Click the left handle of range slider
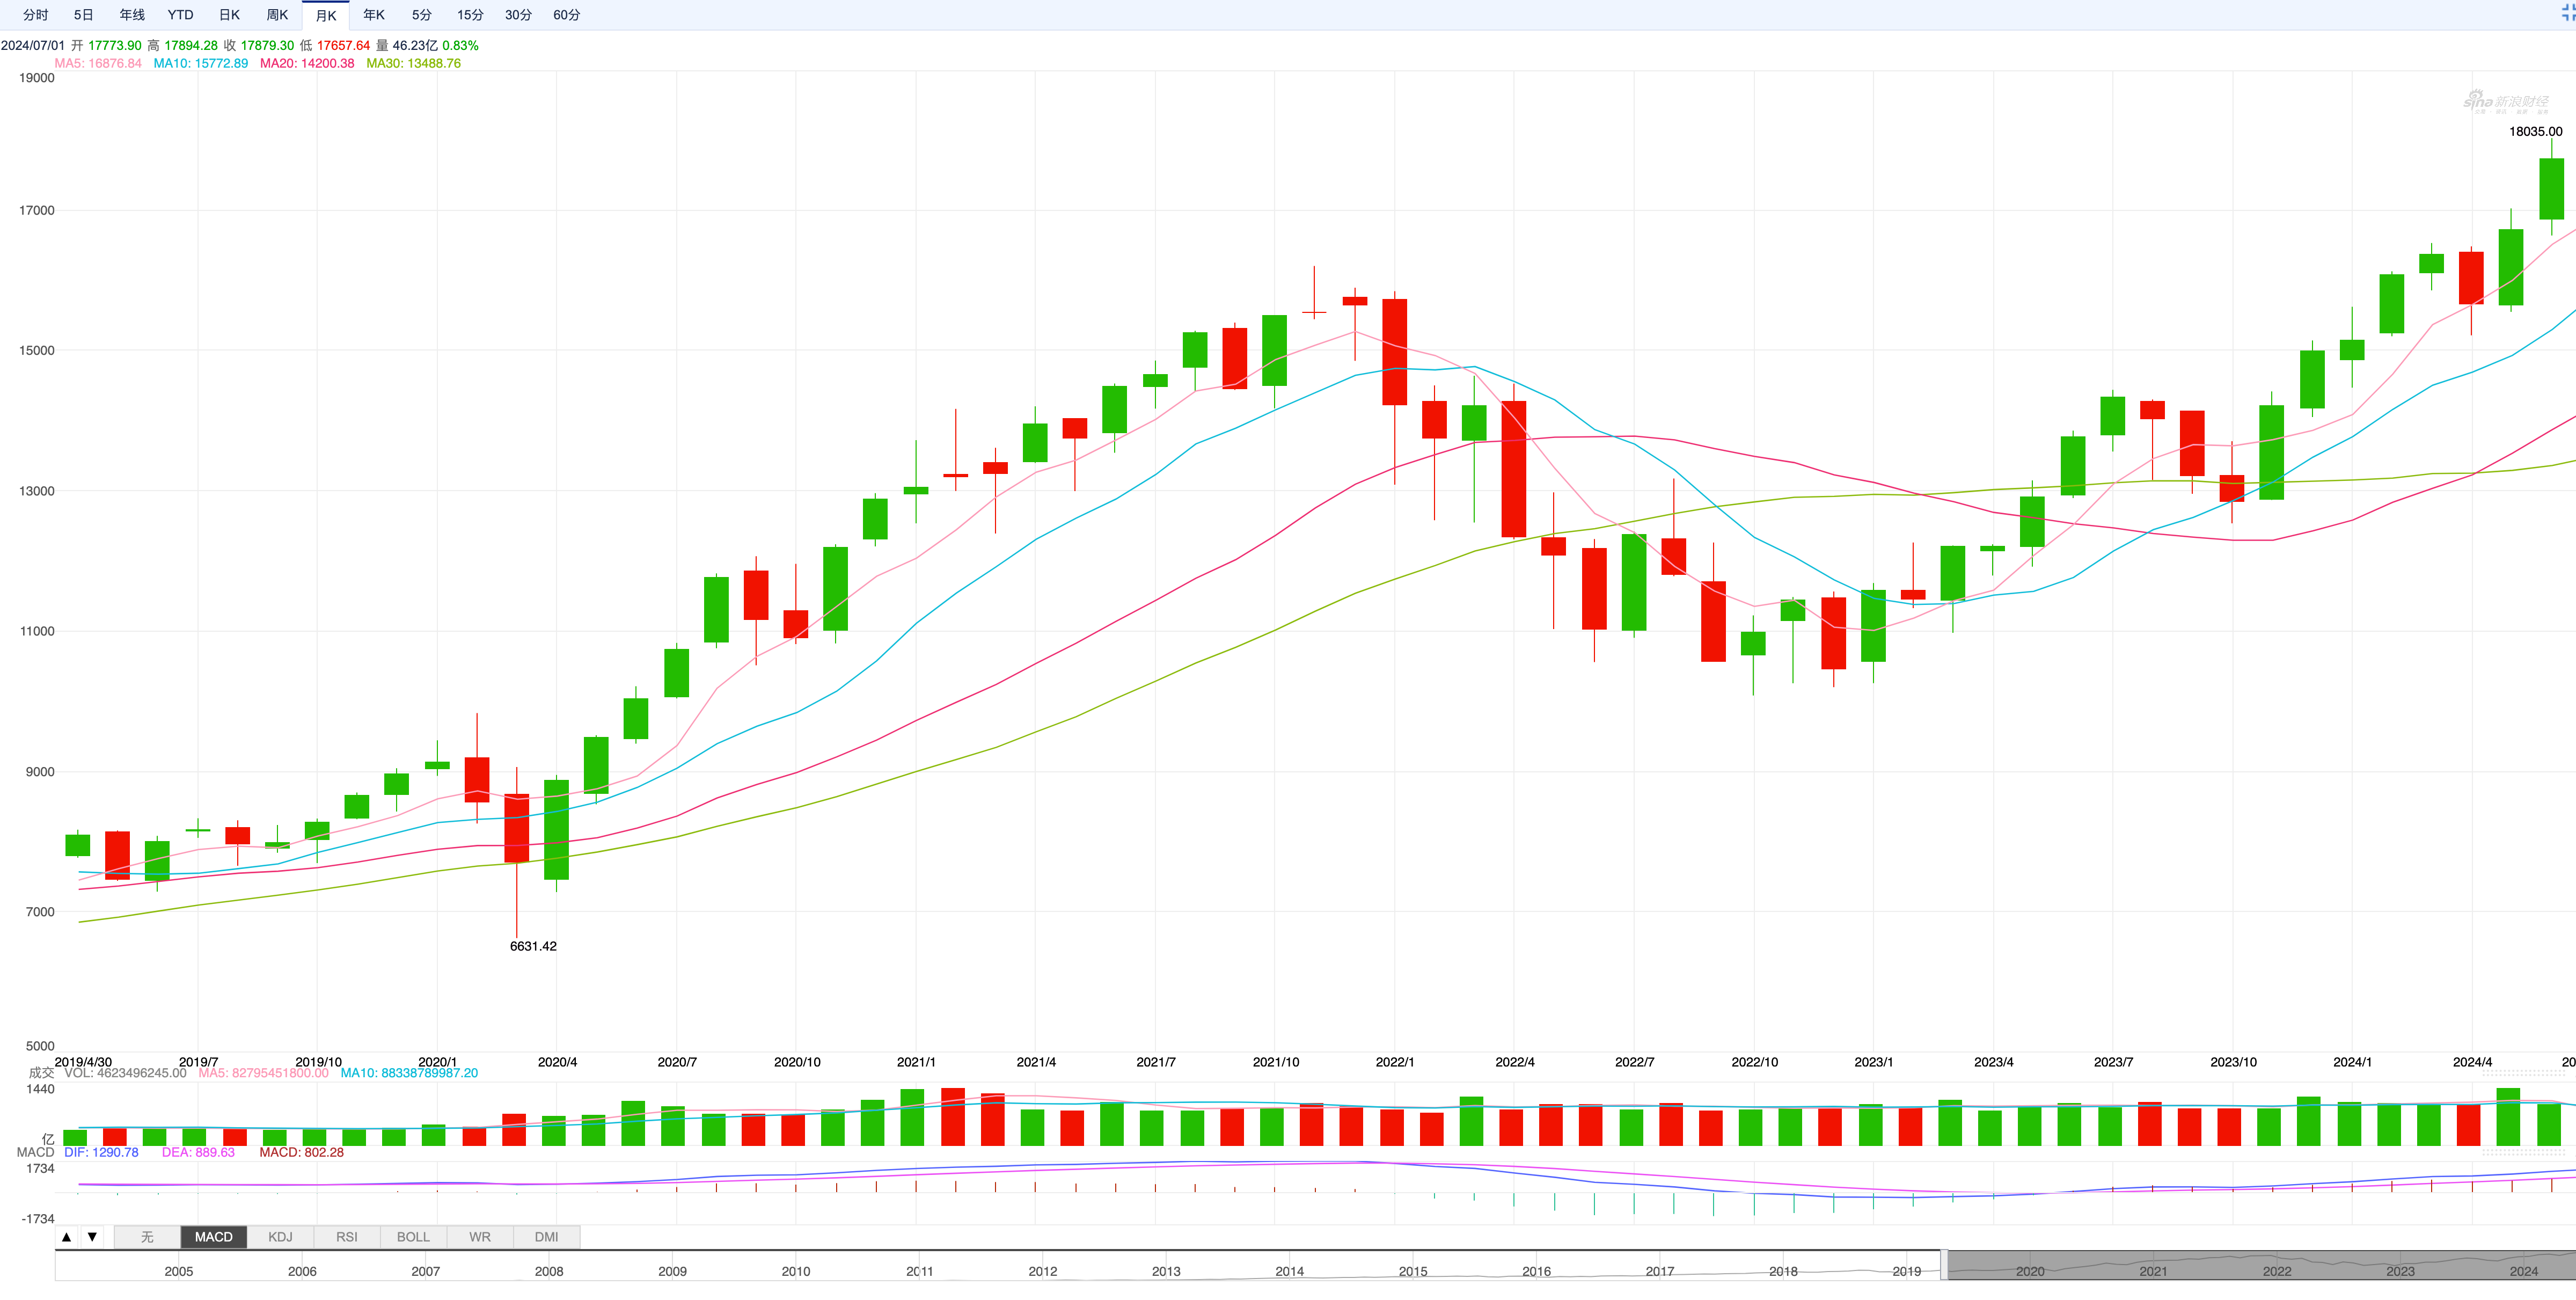The height and width of the screenshot is (1300, 2576). 1944,1265
